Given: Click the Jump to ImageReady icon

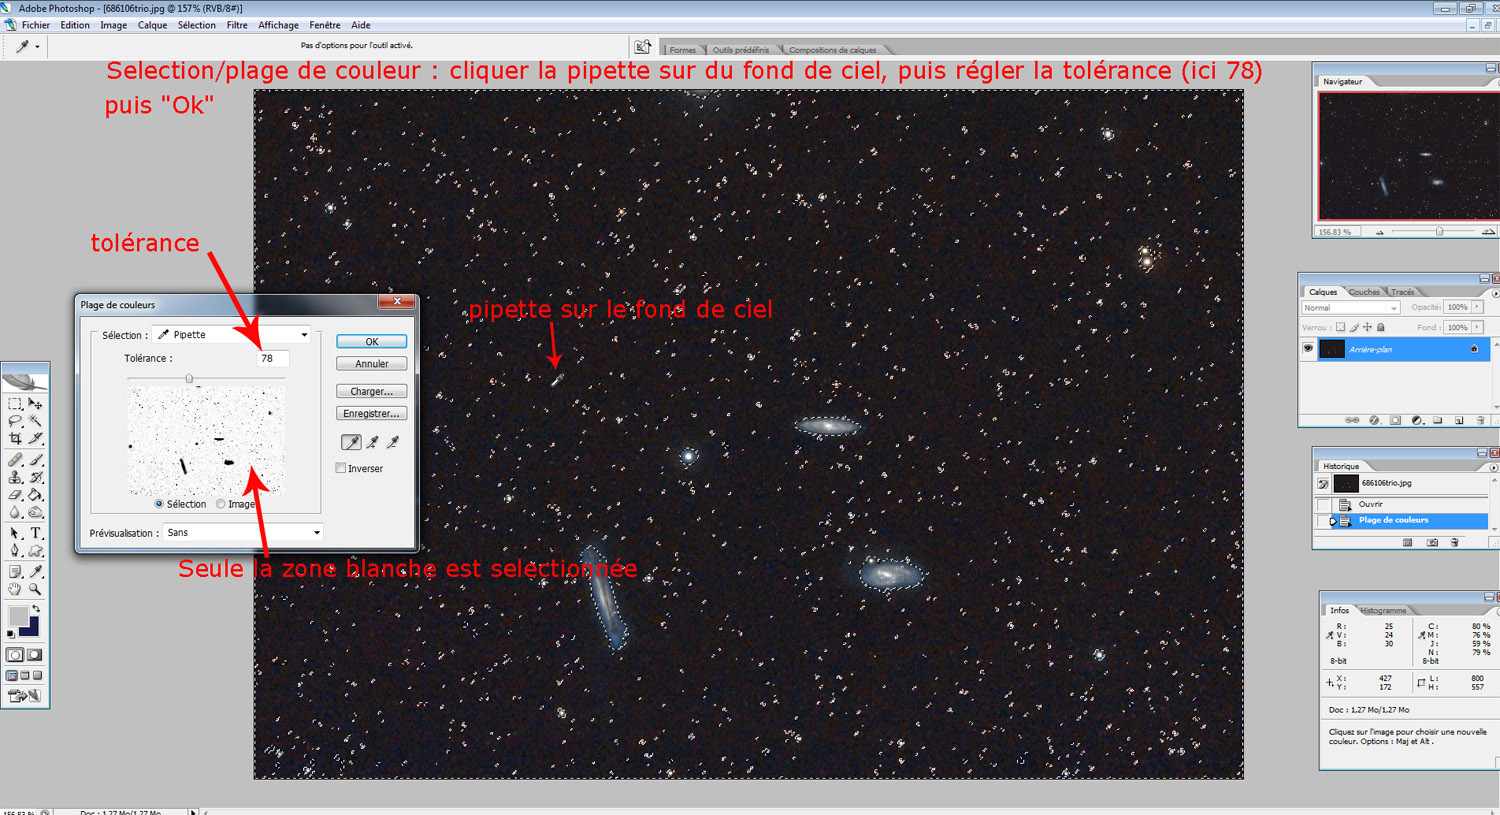Looking at the screenshot, I should 25,695.
